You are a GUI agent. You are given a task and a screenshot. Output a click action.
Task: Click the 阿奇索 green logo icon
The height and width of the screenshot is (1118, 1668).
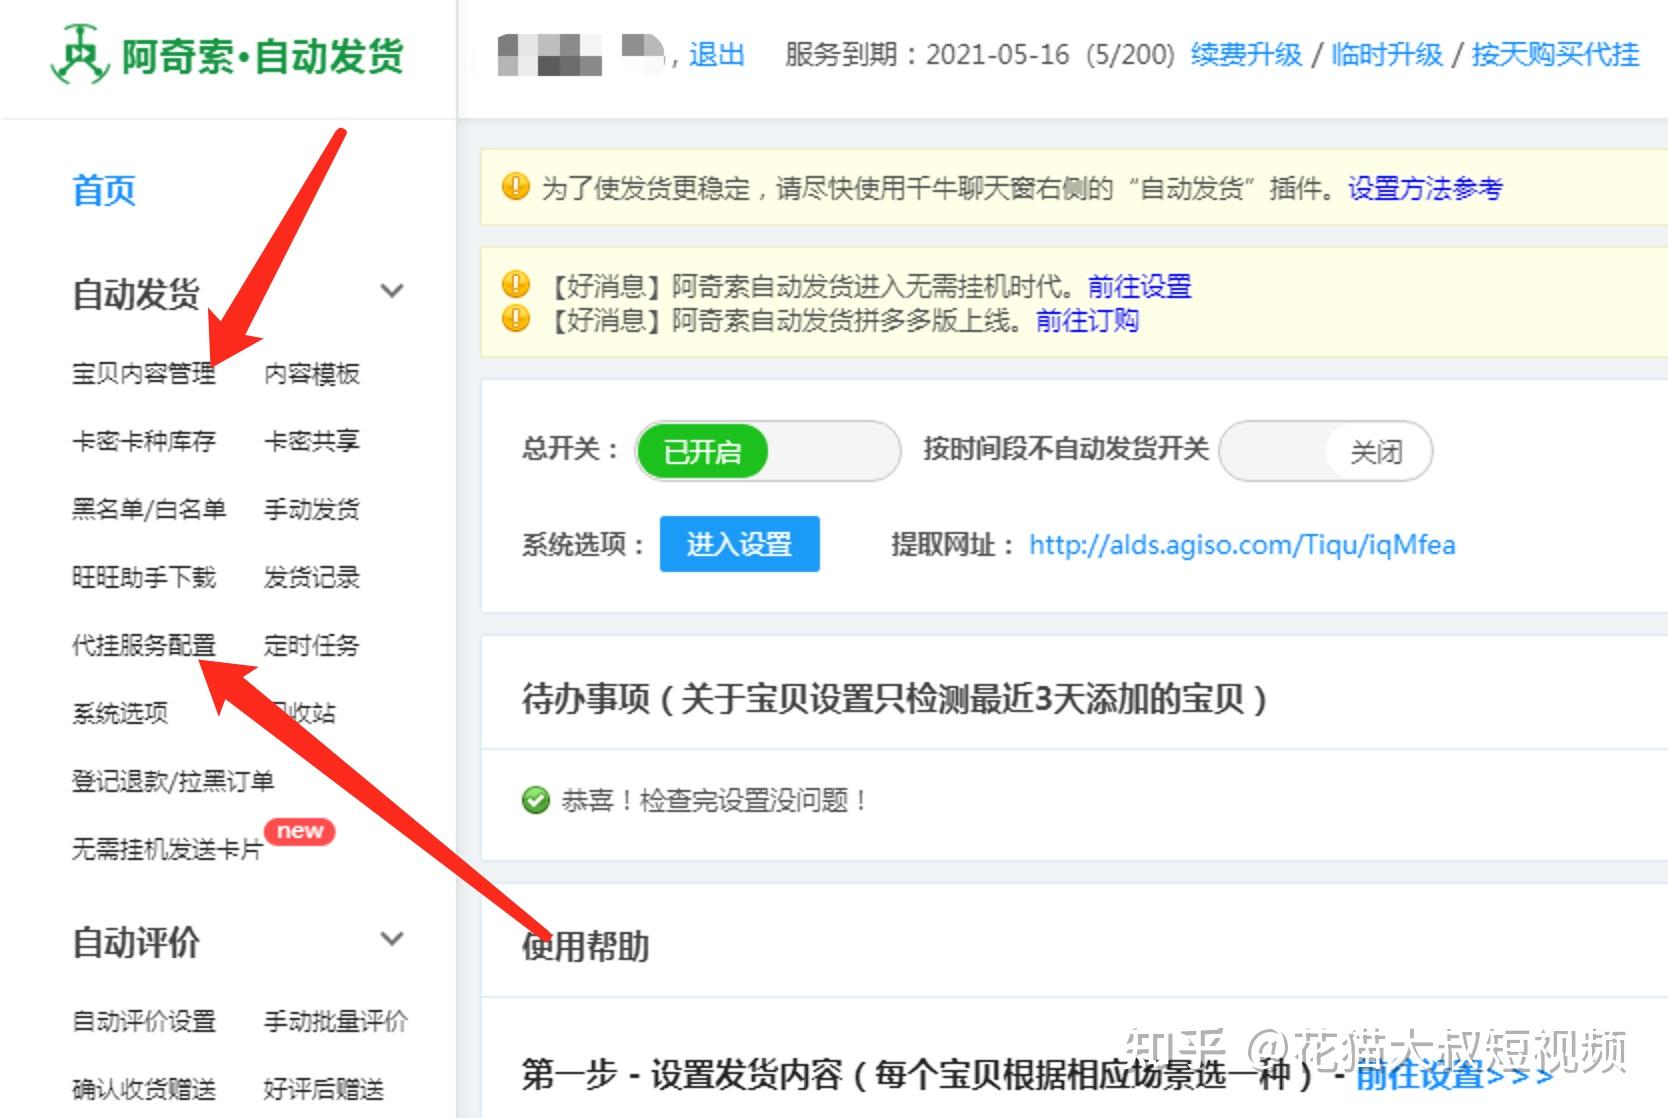[79, 54]
